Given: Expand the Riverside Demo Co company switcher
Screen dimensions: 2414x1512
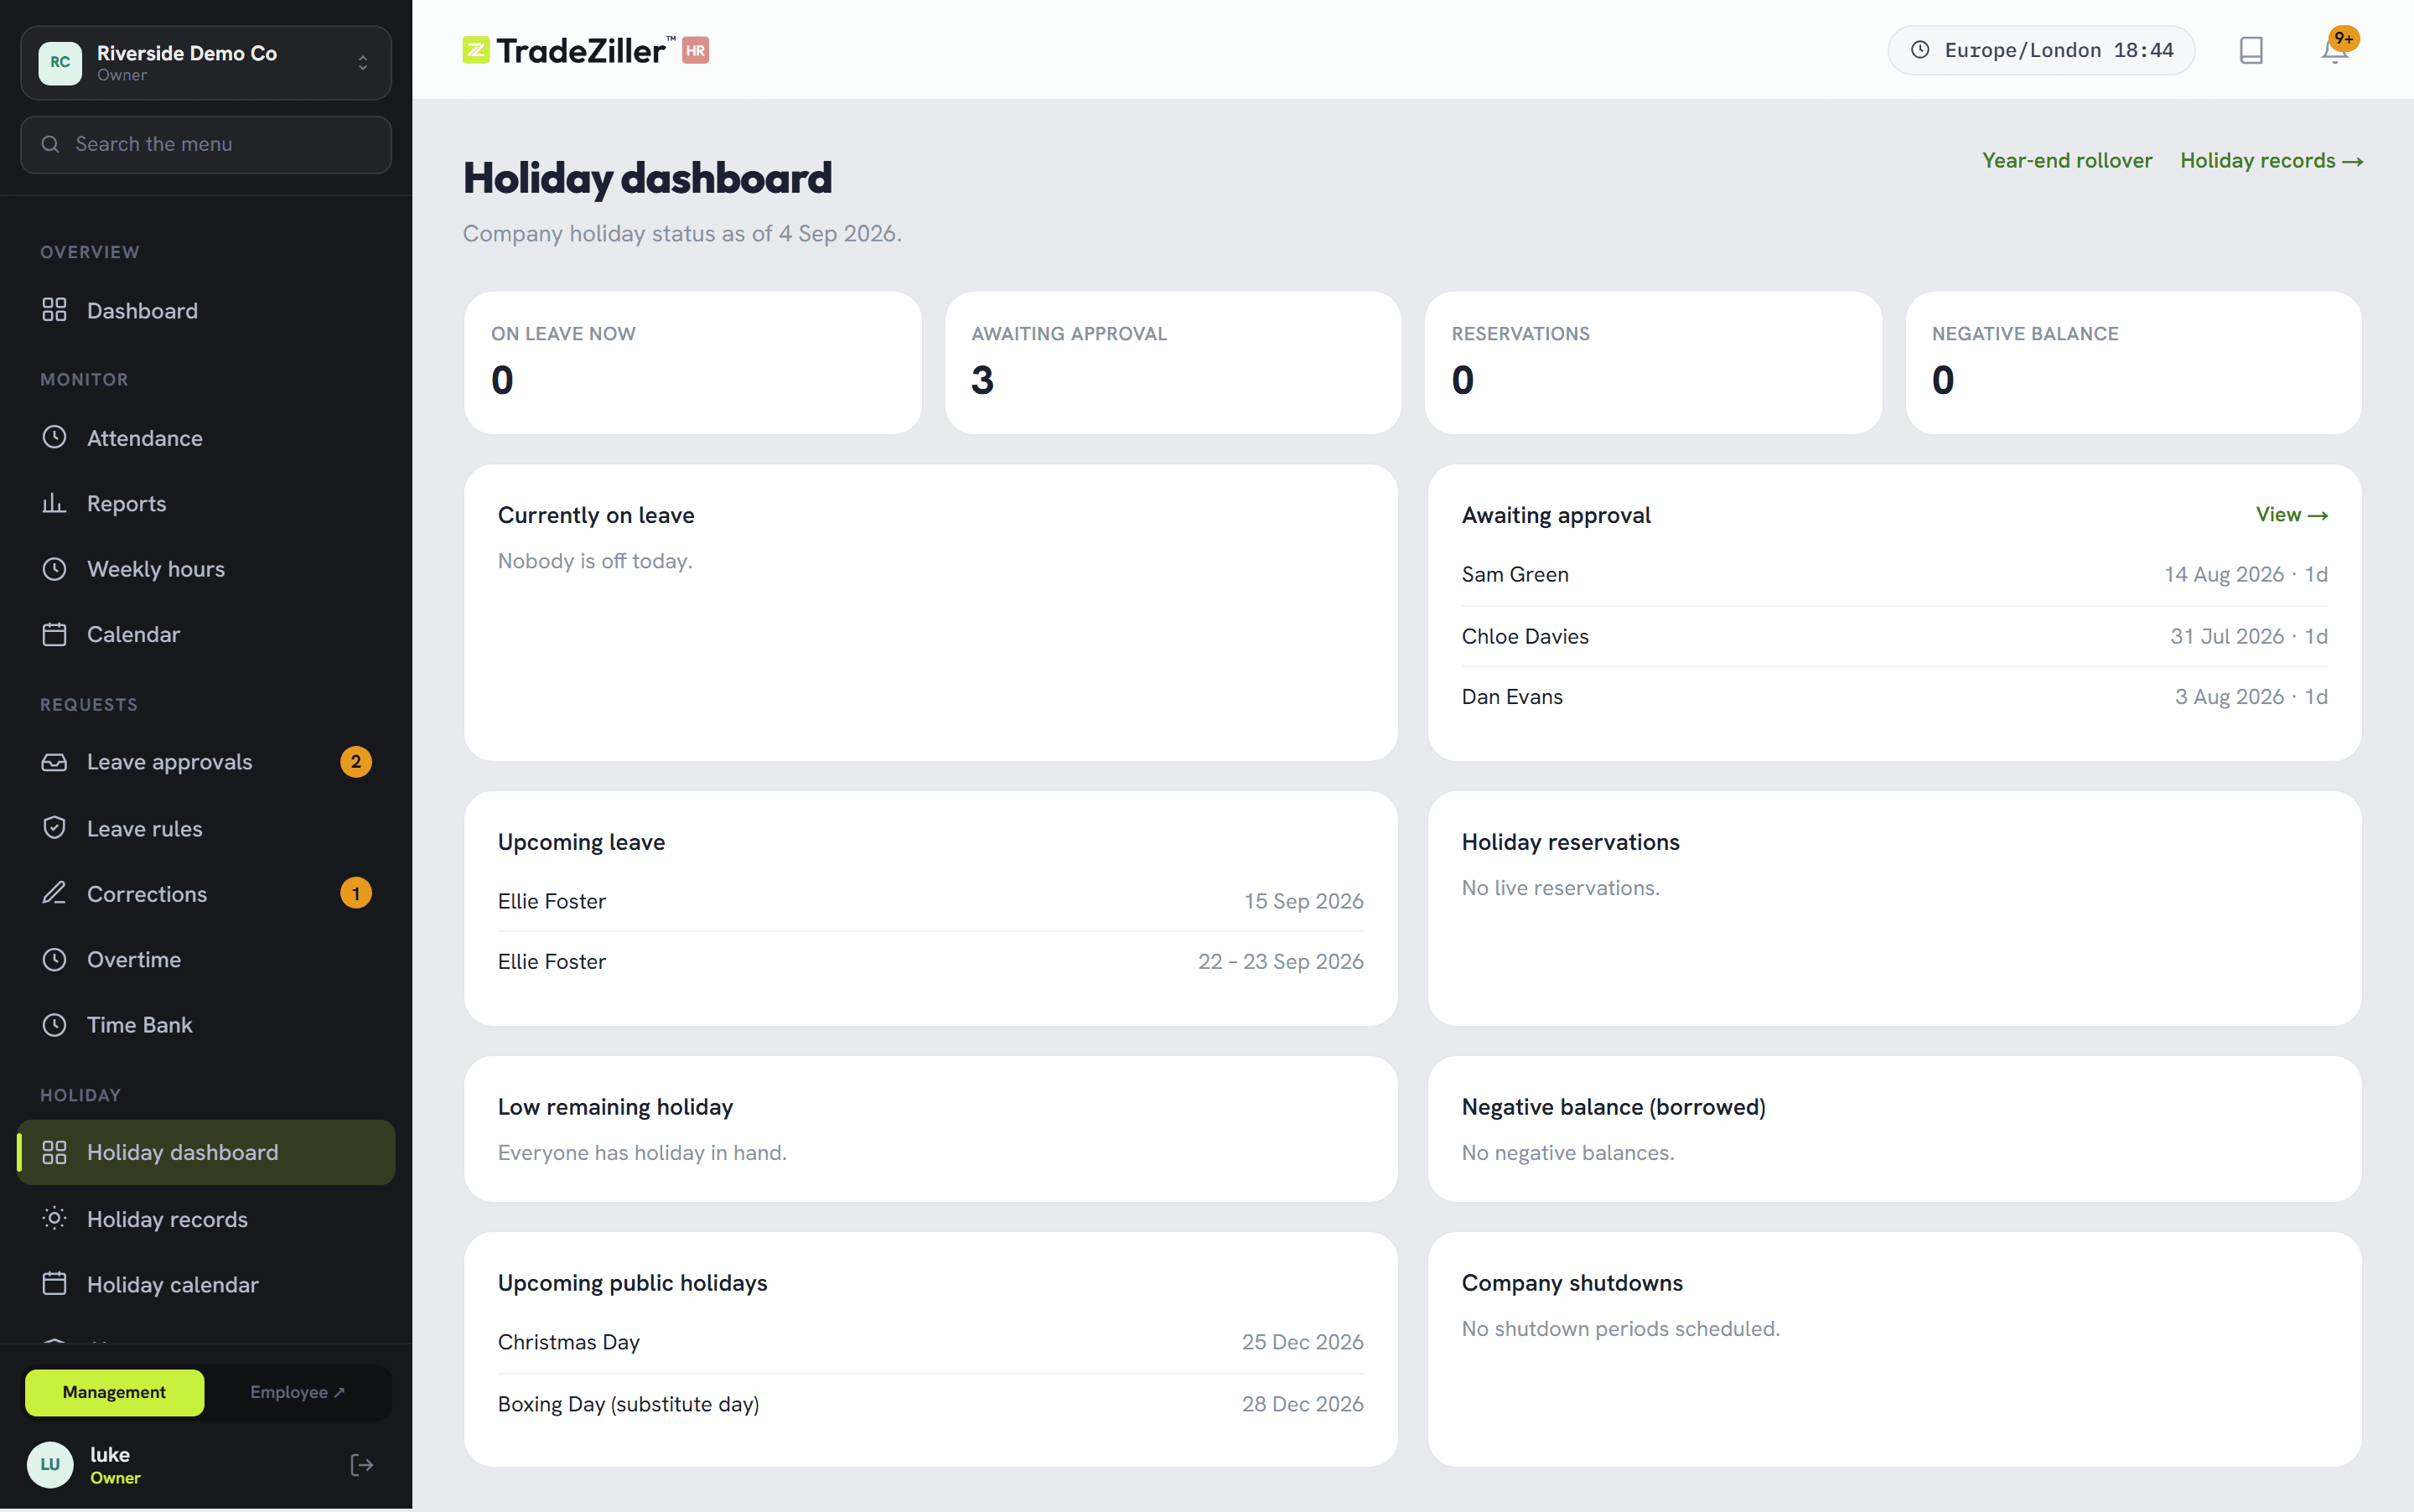Looking at the screenshot, I should click(x=206, y=62).
